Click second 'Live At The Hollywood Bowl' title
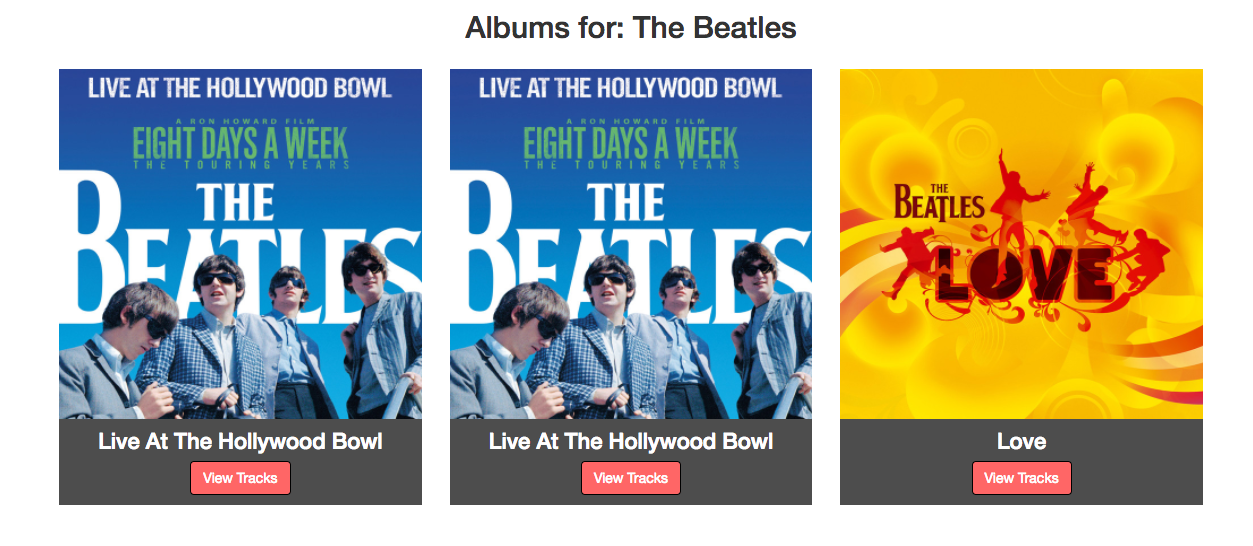 coord(631,441)
